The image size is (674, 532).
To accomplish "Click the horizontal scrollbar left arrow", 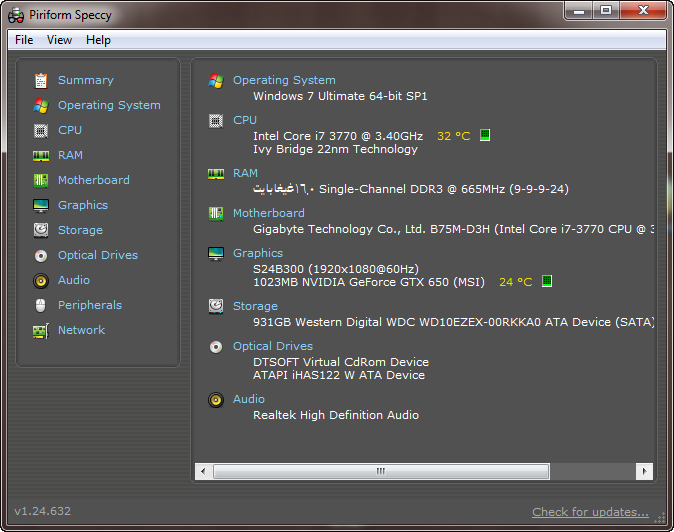I will click(x=203, y=471).
